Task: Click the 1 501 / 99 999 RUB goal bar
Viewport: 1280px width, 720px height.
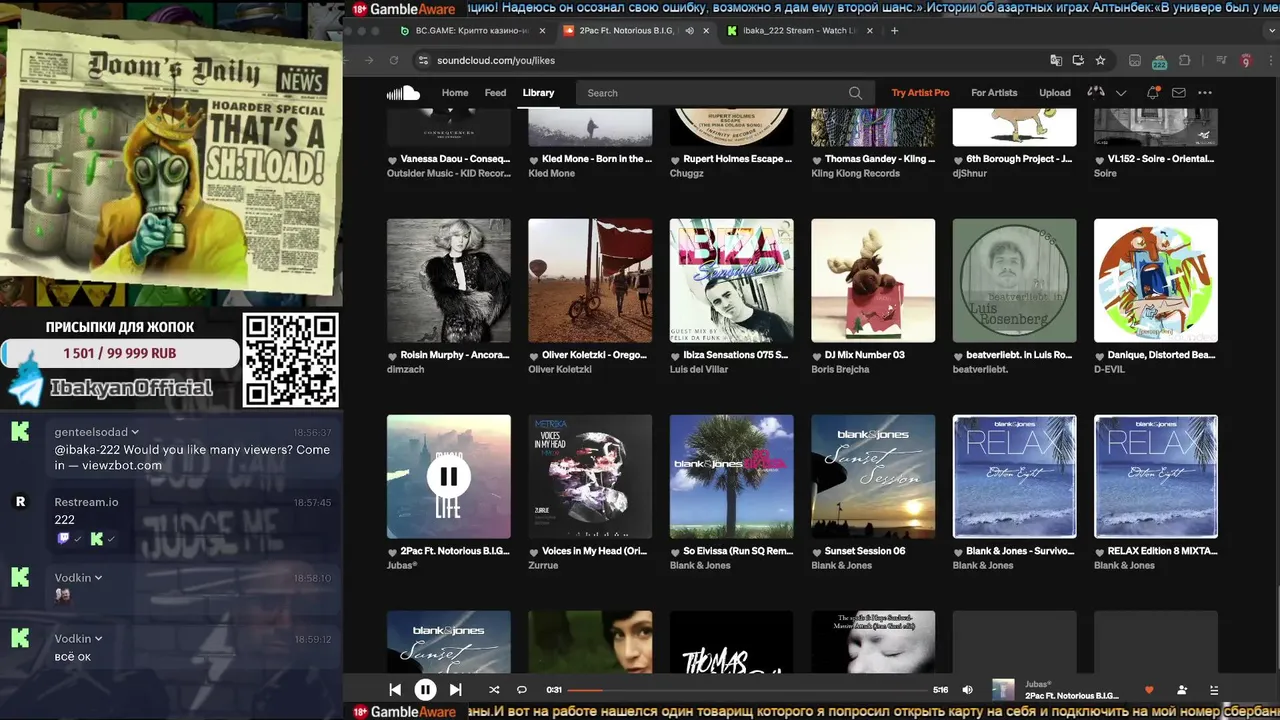Action: point(120,353)
